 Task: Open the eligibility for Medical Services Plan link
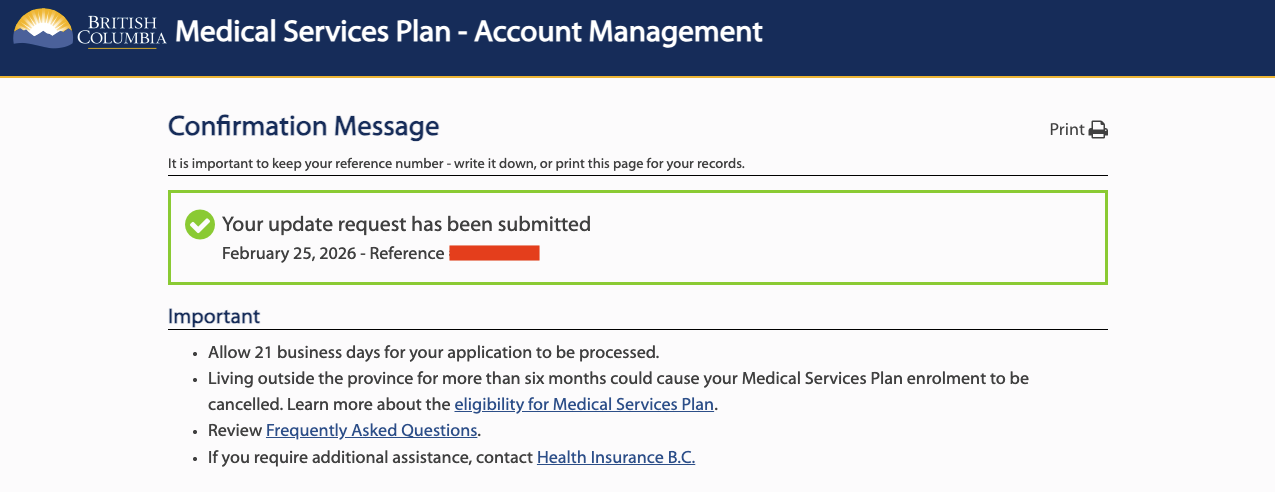pos(585,405)
